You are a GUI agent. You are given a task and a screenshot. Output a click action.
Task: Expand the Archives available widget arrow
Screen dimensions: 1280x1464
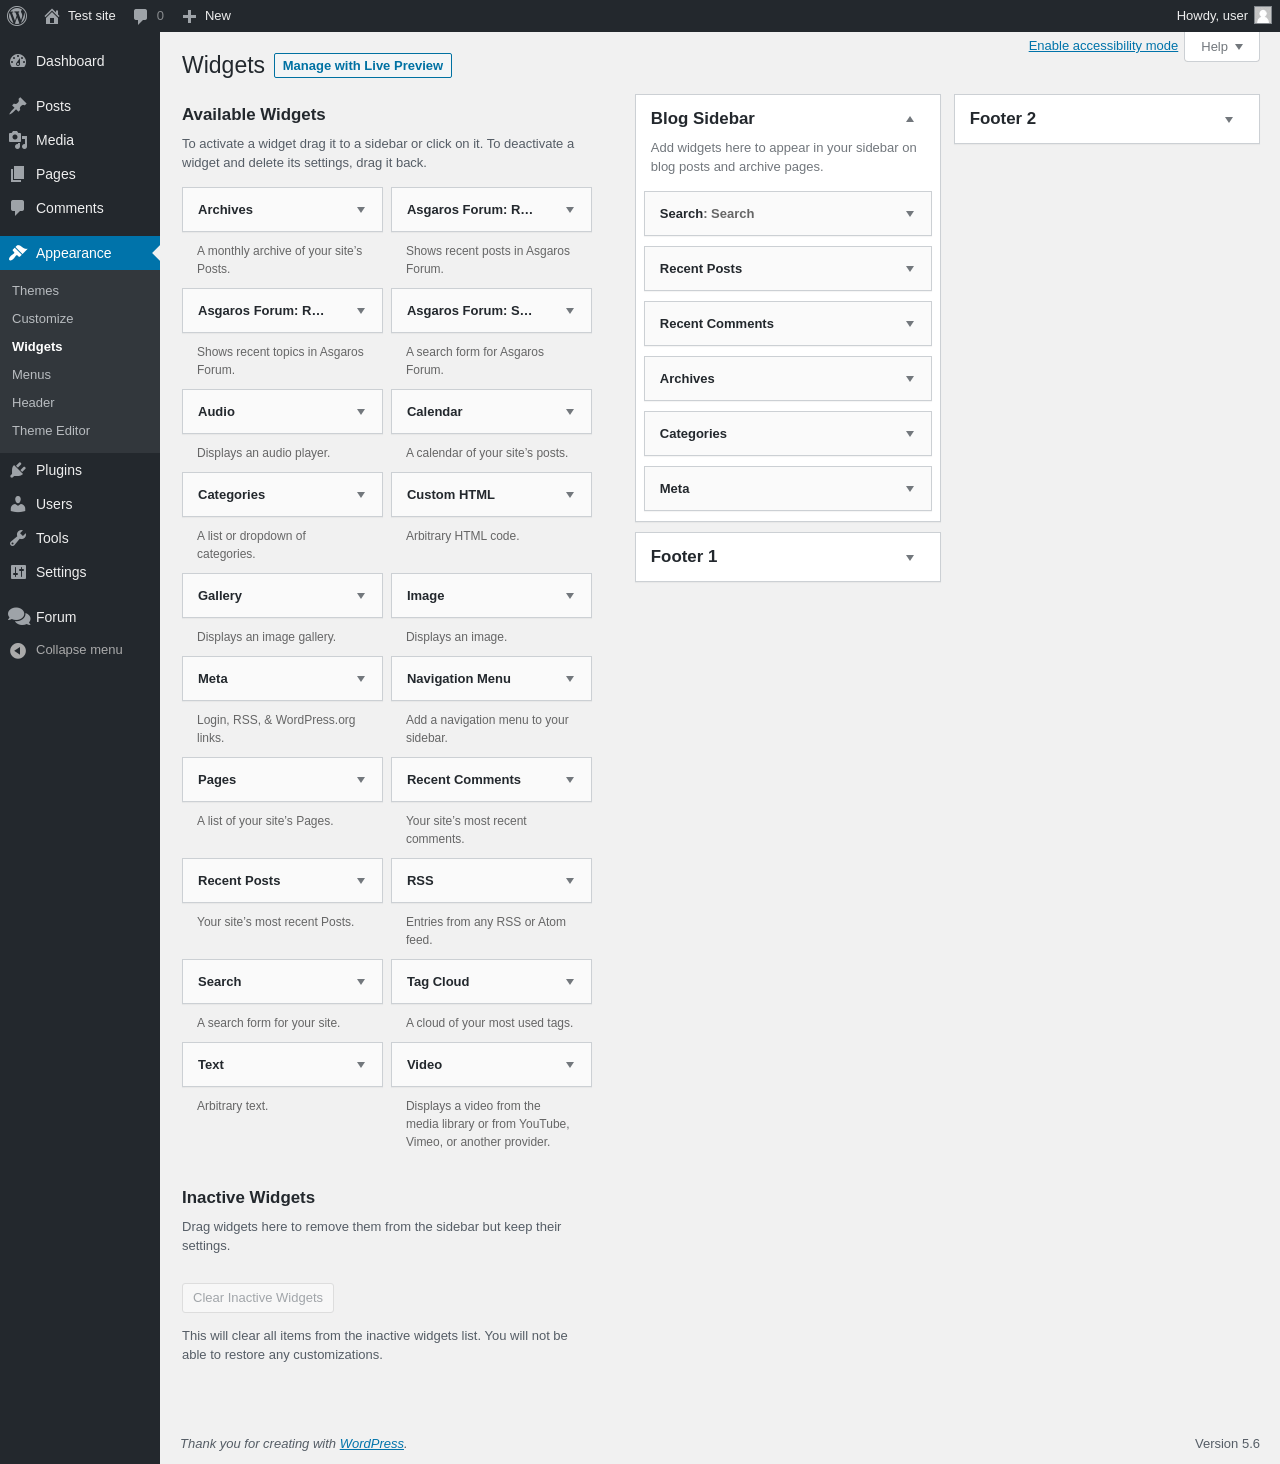point(361,210)
